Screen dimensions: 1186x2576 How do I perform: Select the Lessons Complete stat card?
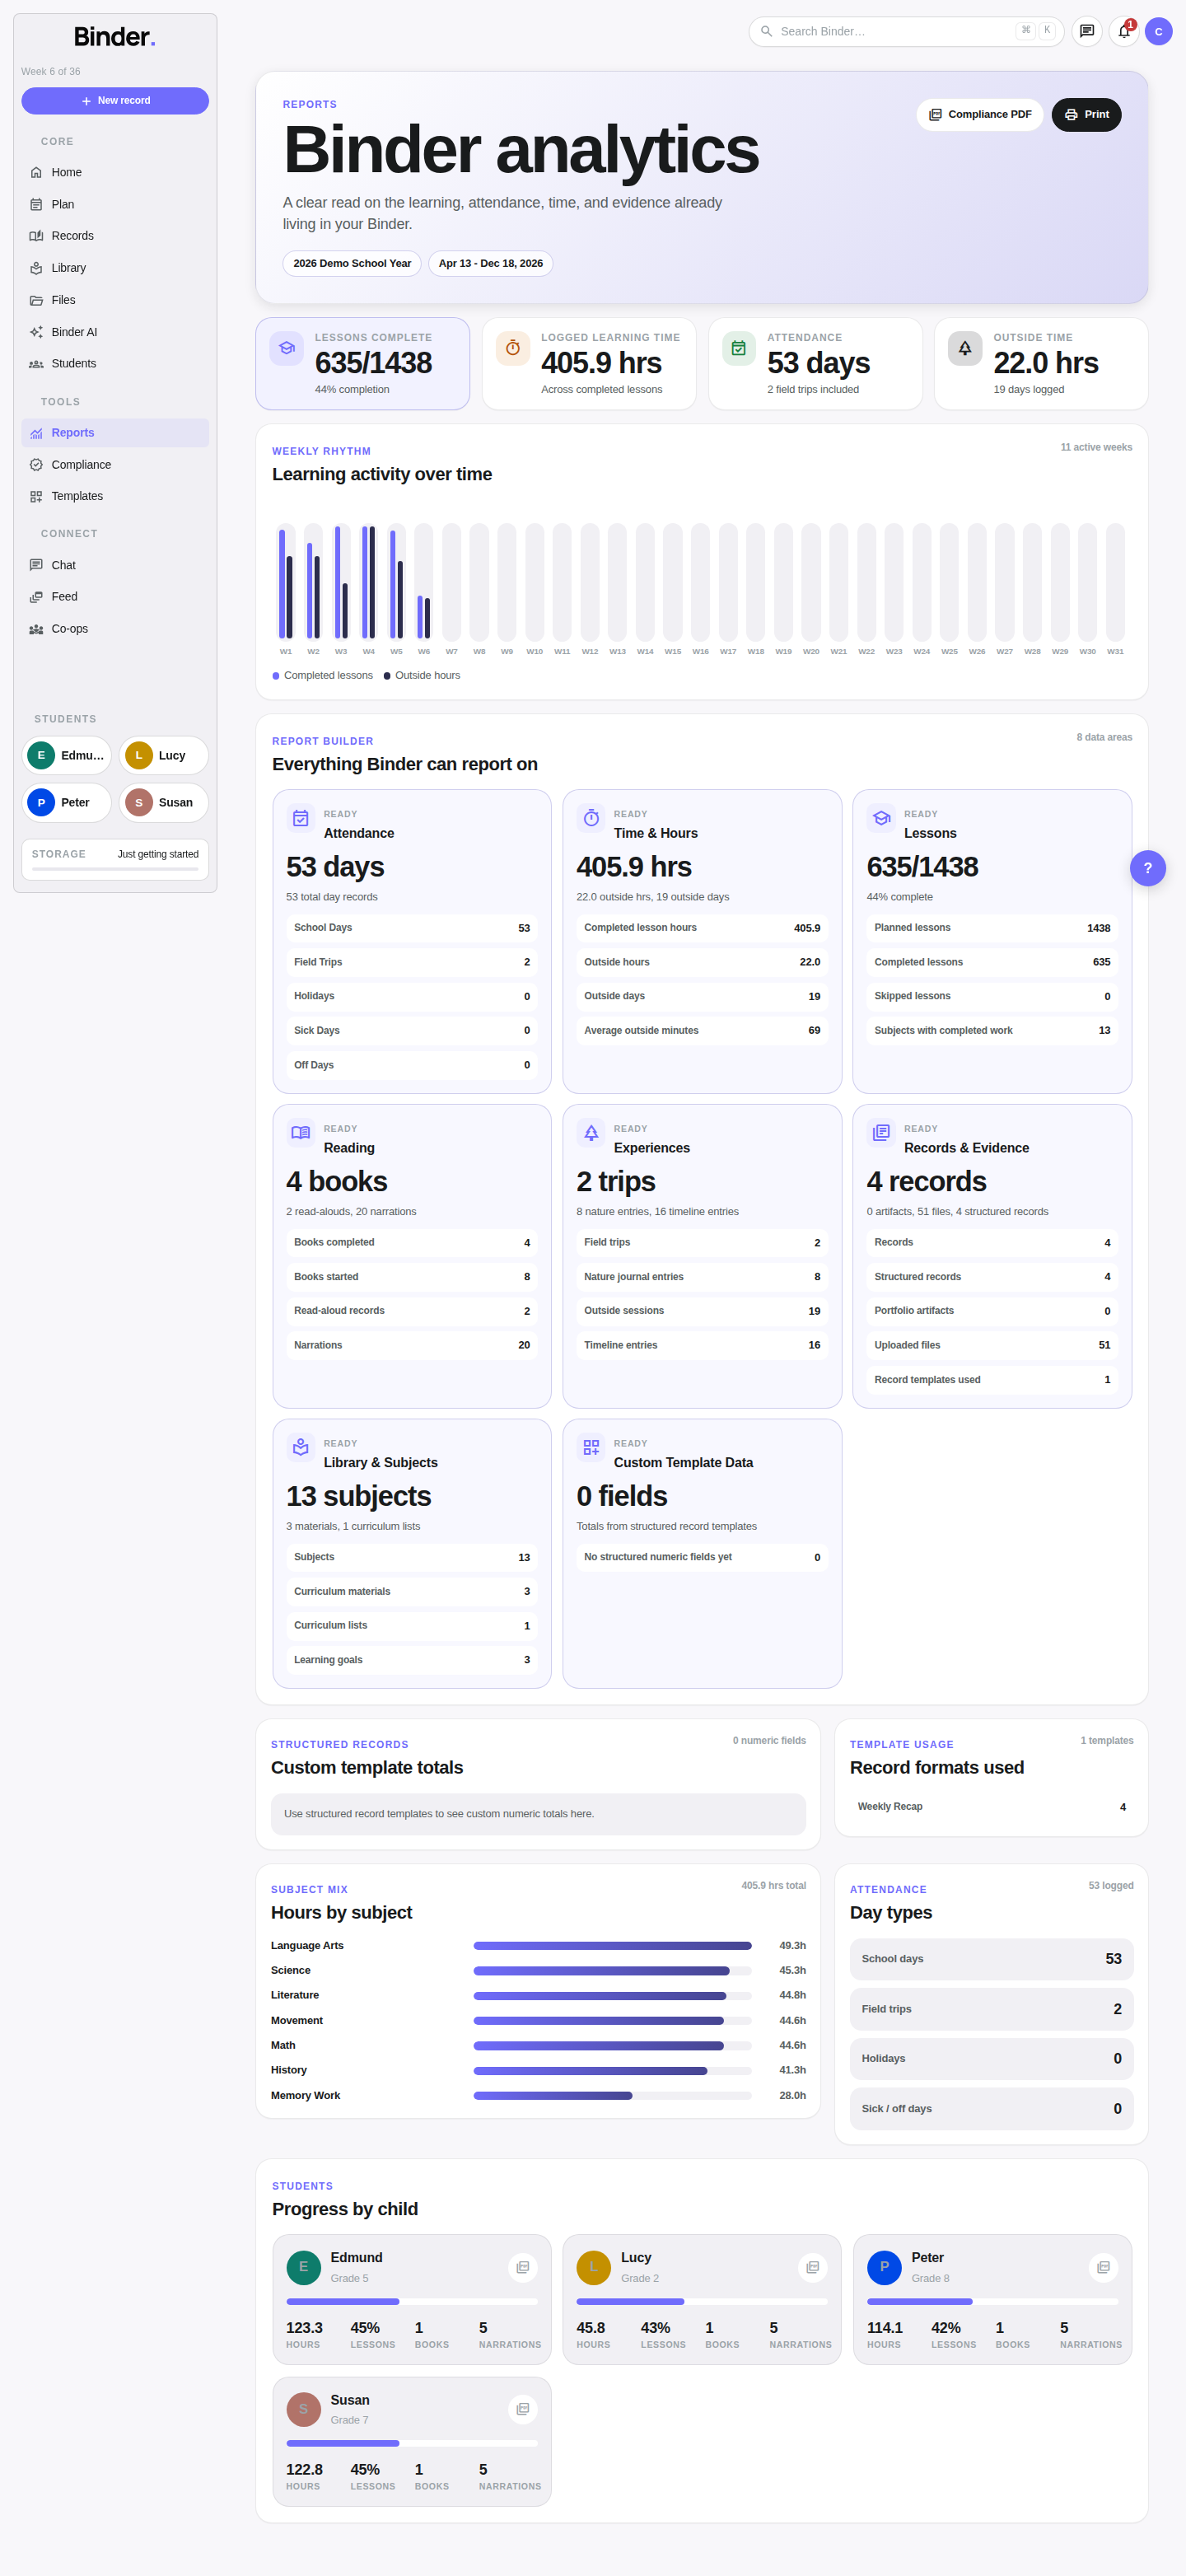363,364
